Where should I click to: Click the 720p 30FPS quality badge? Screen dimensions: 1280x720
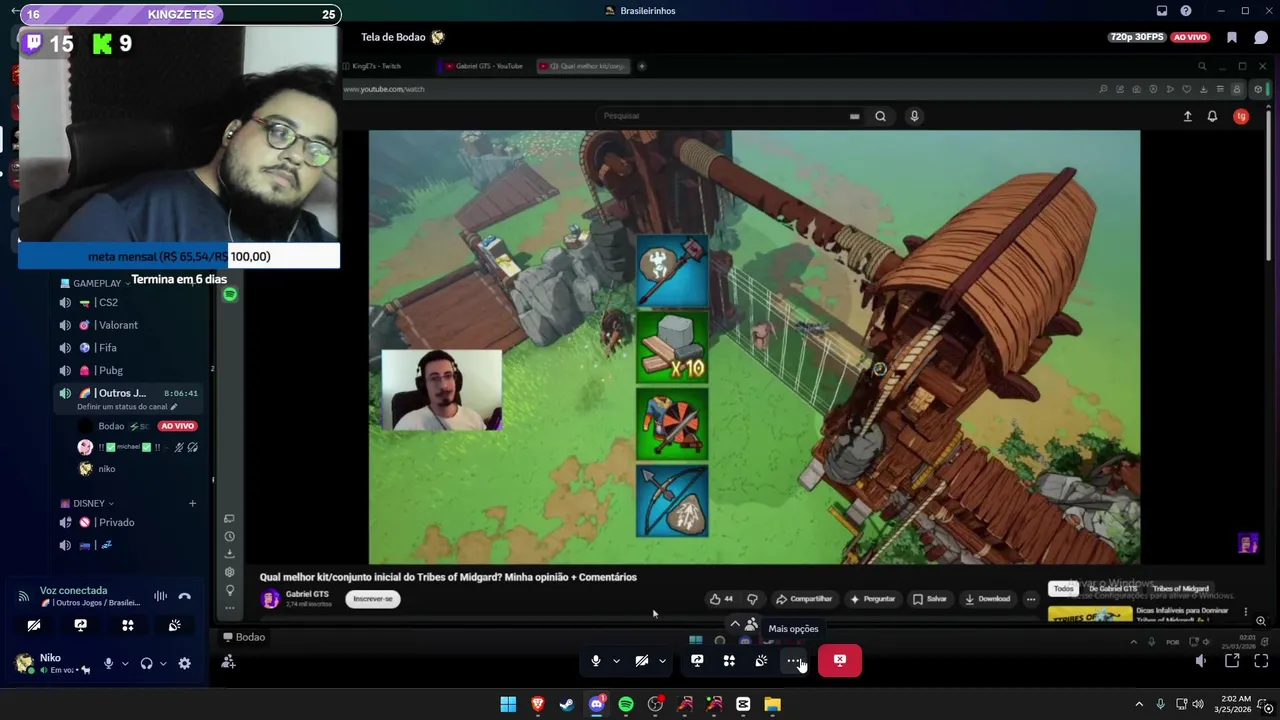(1137, 37)
